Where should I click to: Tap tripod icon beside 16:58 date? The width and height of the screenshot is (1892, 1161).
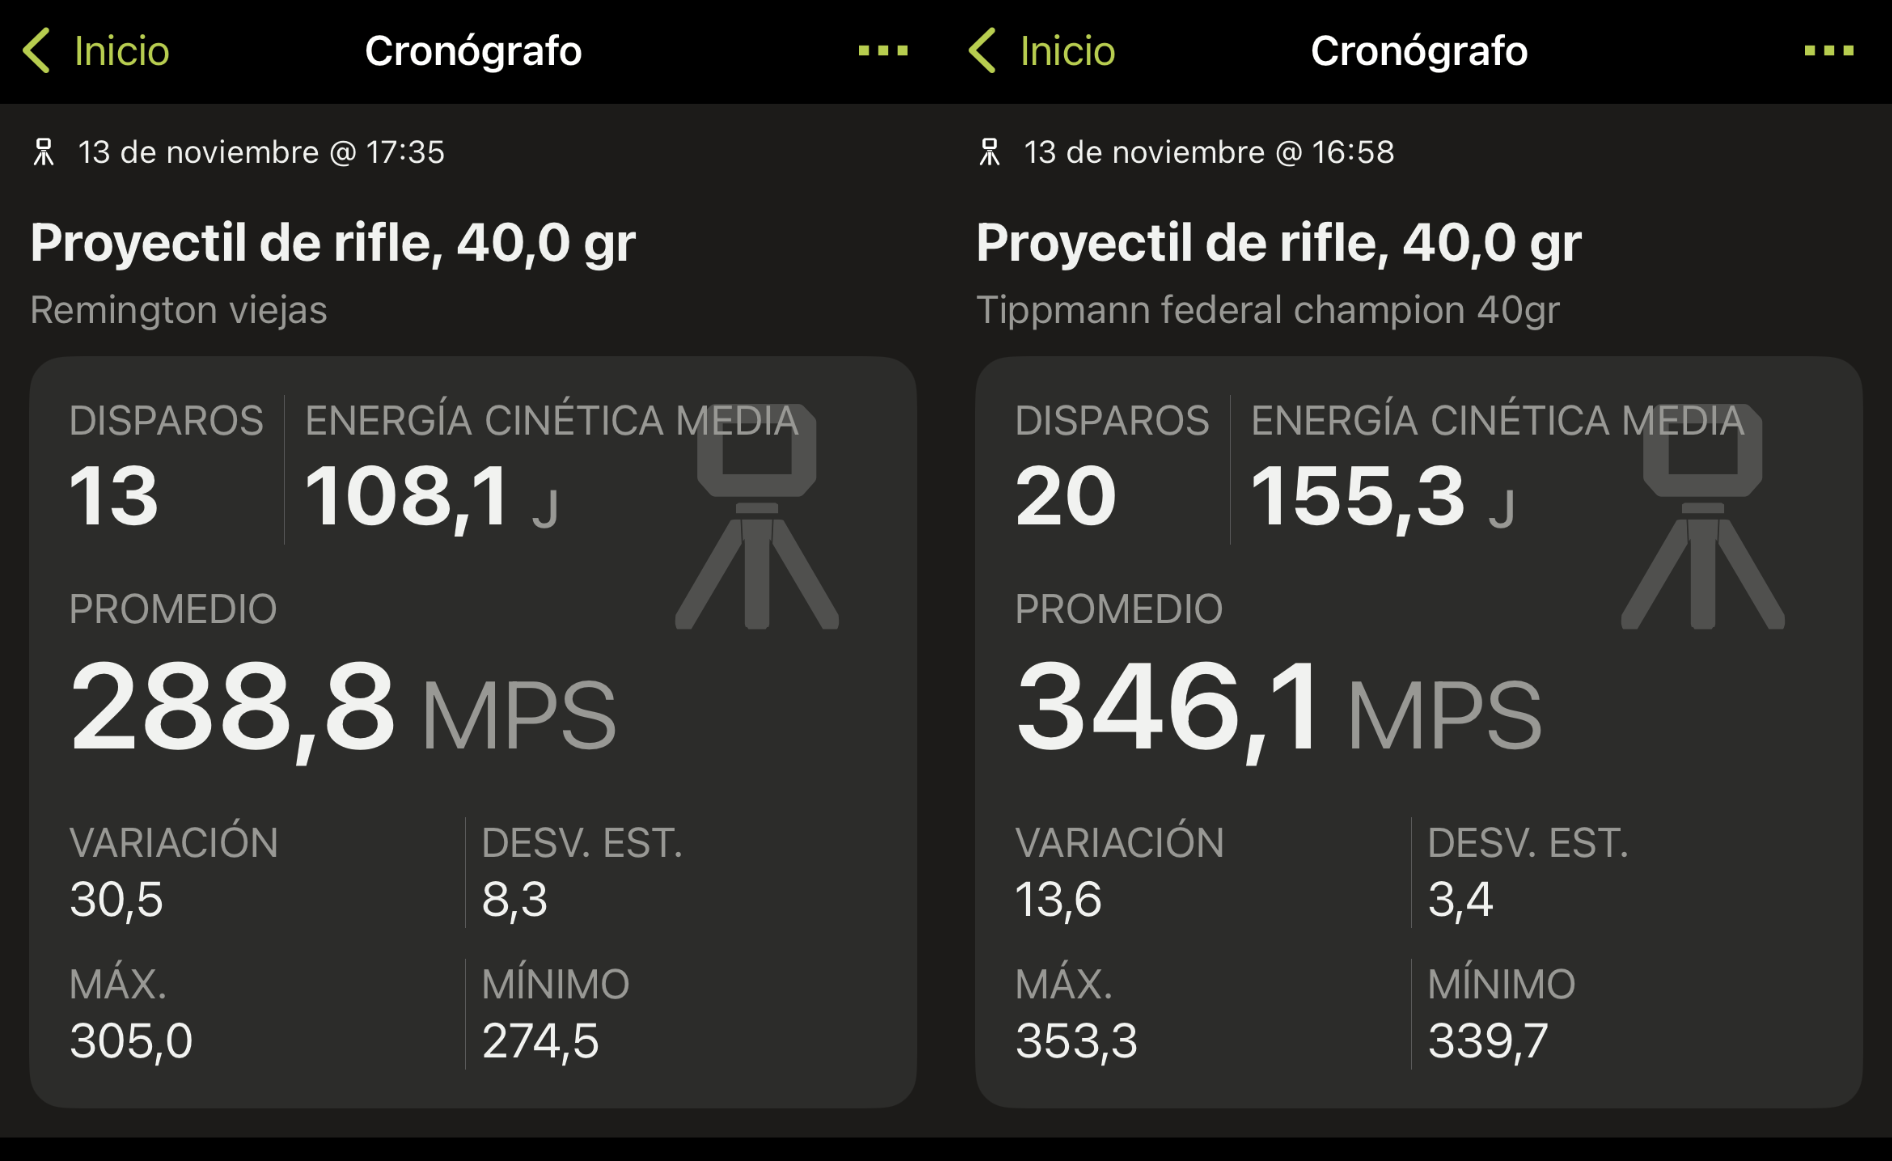click(x=989, y=153)
